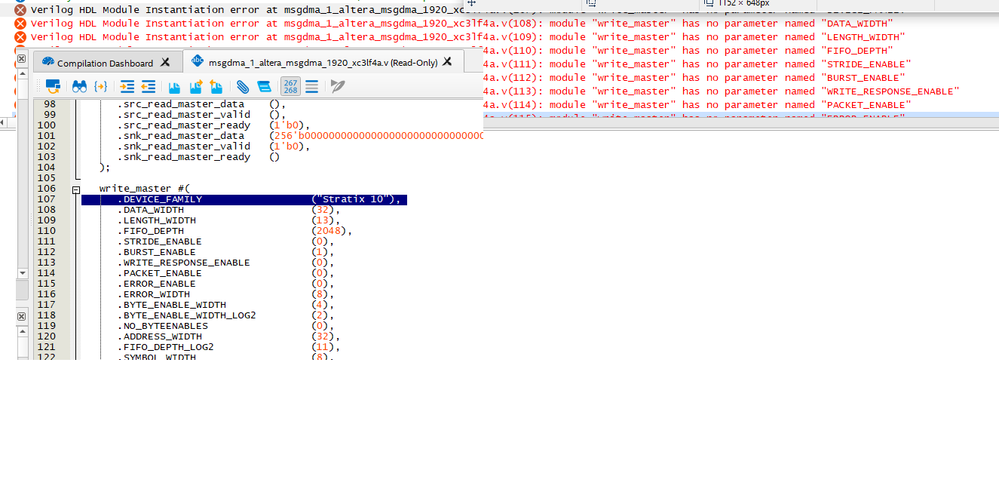Click the .BURST_ENABLE parameter on line 112
Viewport: 999px width, 489px height.
[156, 252]
